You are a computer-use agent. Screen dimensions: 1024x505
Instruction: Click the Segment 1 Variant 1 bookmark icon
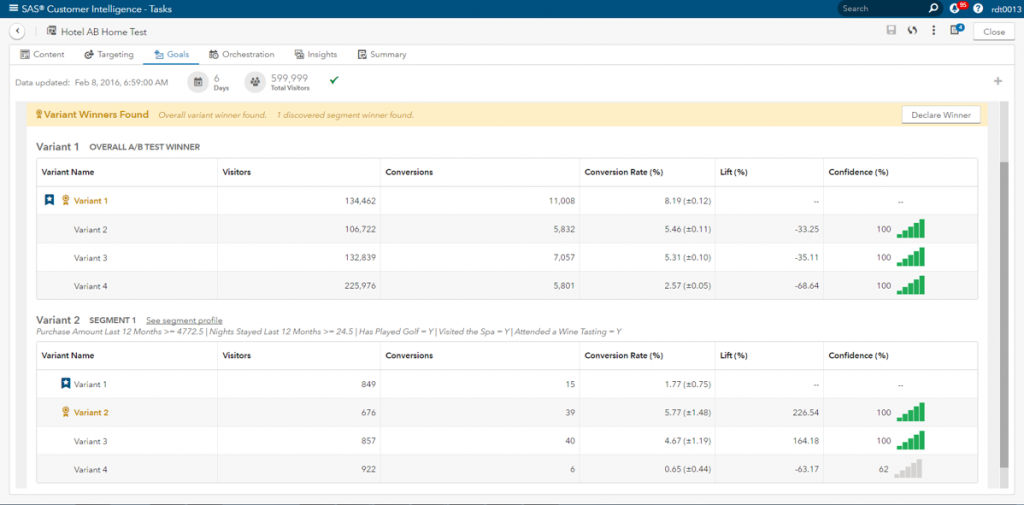click(x=66, y=383)
